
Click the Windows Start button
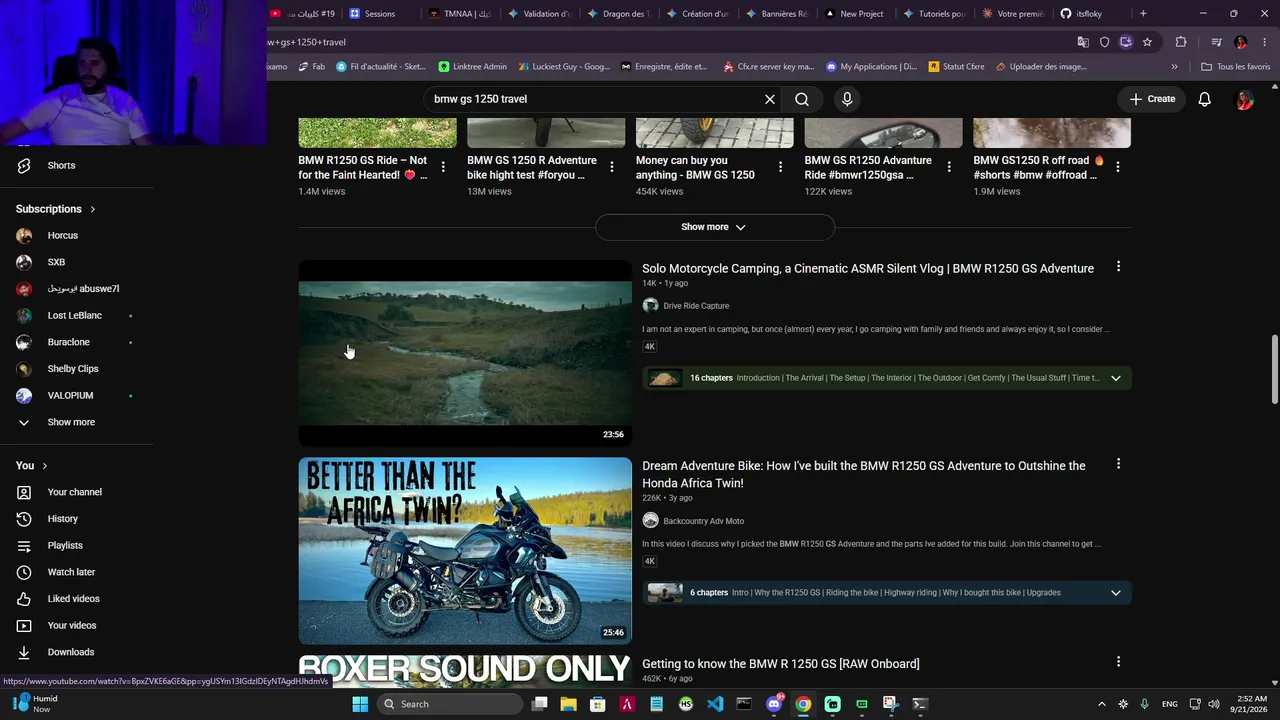click(360, 704)
